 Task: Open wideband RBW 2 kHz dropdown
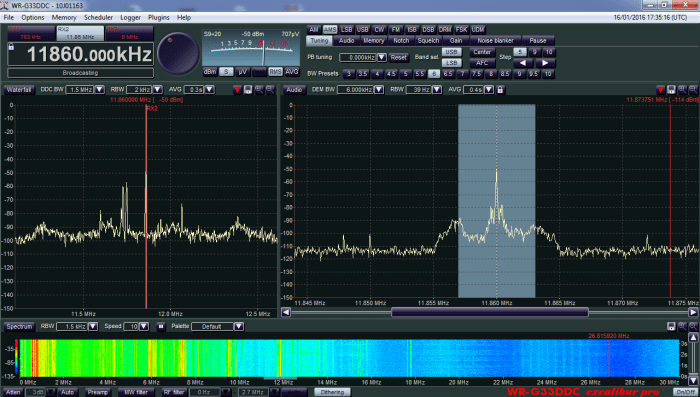click(158, 90)
